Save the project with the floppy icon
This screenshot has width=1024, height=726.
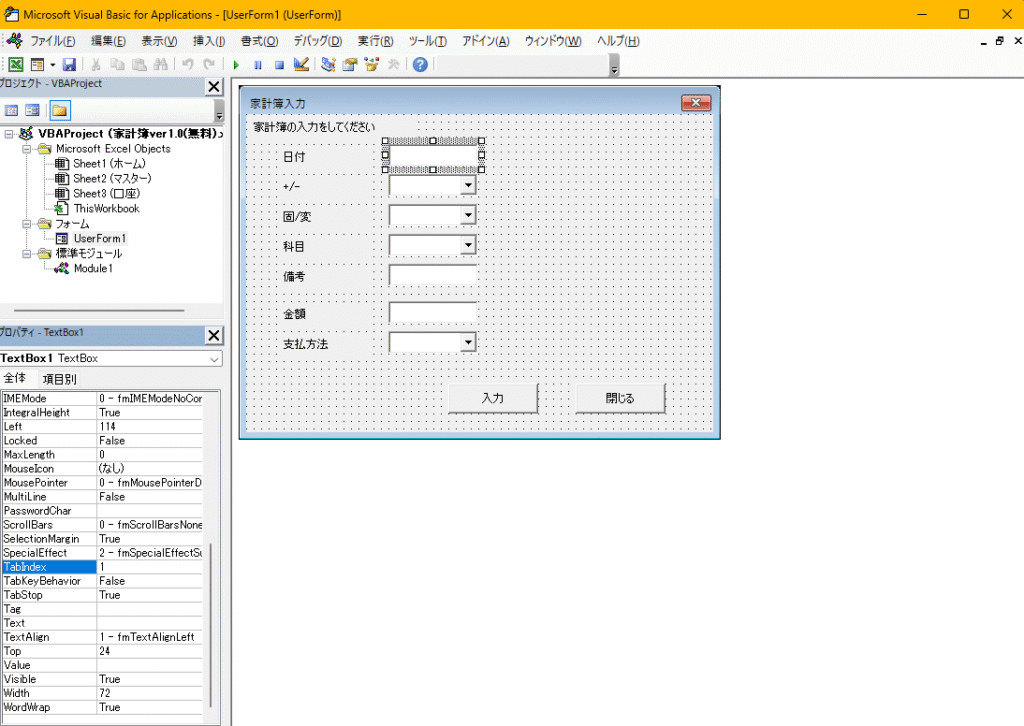(x=69, y=65)
